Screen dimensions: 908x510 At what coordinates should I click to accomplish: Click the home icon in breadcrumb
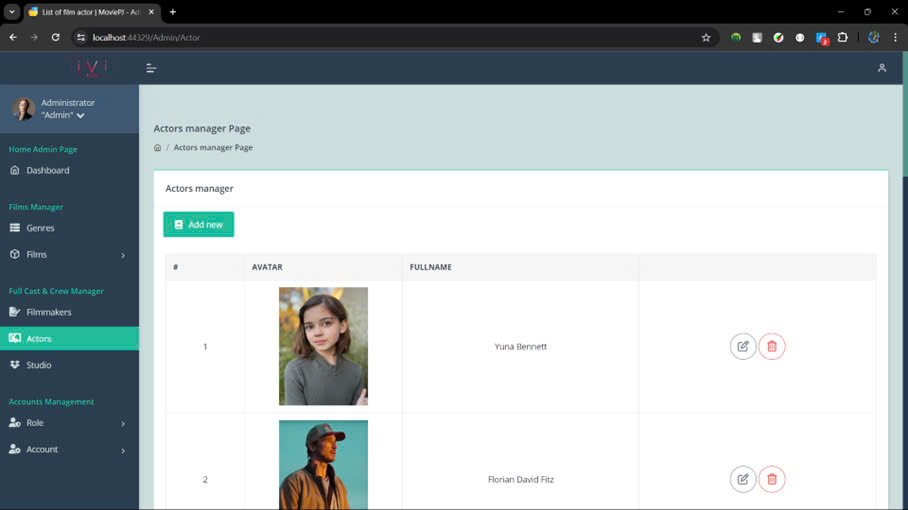click(158, 148)
